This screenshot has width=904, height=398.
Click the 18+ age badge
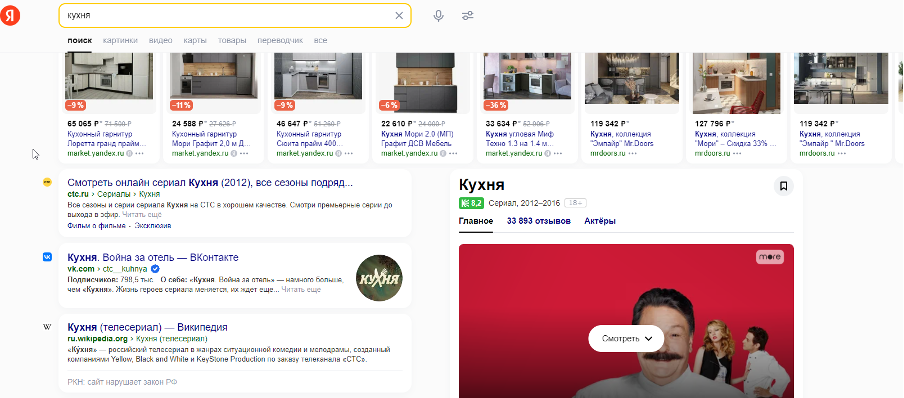[x=575, y=203]
